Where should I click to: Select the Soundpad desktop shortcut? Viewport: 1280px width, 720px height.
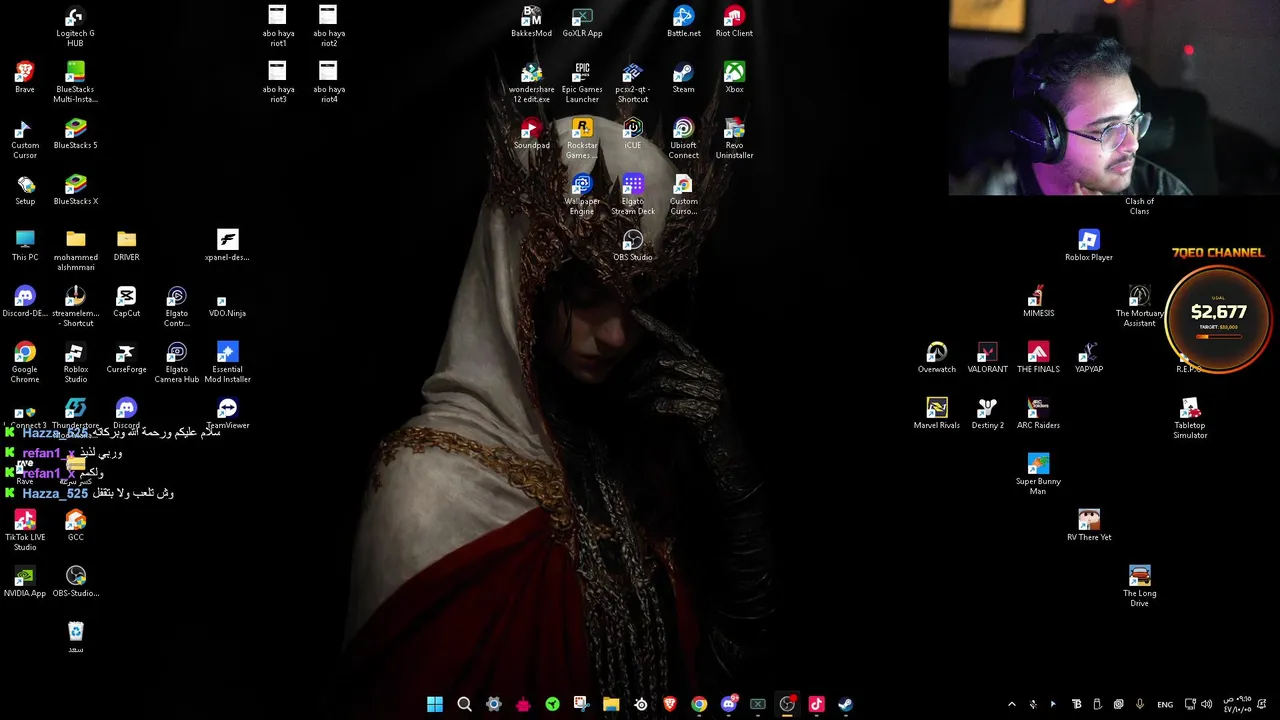pyautogui.click(x=531, y=134)
